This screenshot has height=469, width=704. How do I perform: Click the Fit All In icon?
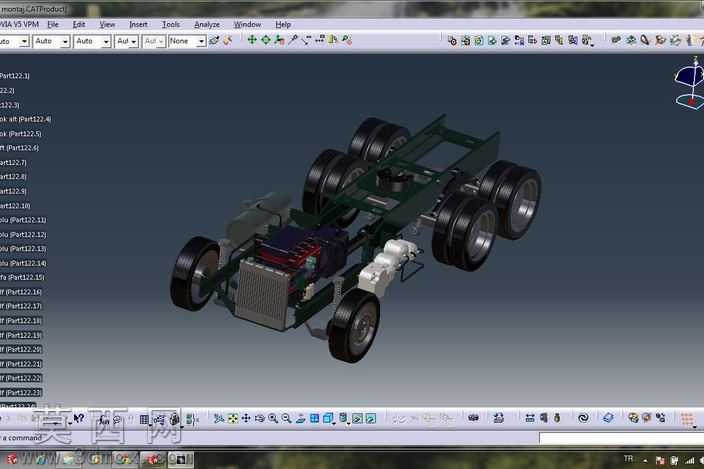[x=233, y=418]
